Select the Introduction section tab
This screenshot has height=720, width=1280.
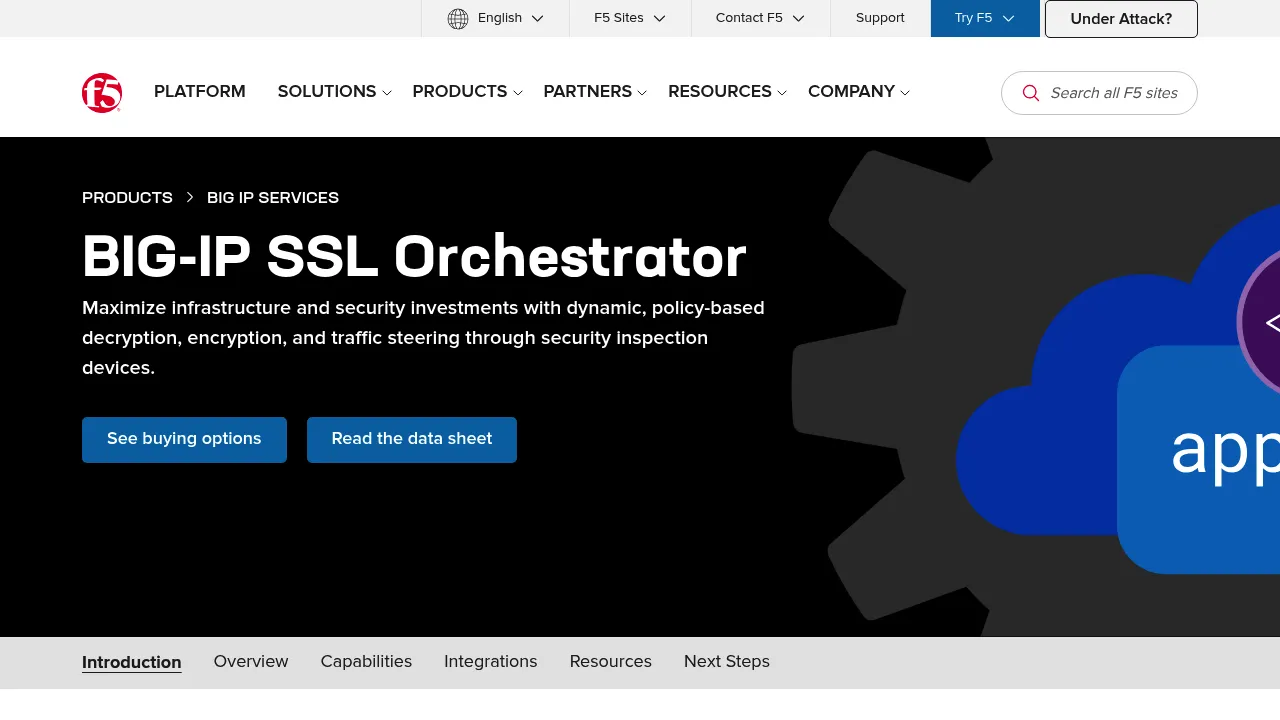[132, 662]
